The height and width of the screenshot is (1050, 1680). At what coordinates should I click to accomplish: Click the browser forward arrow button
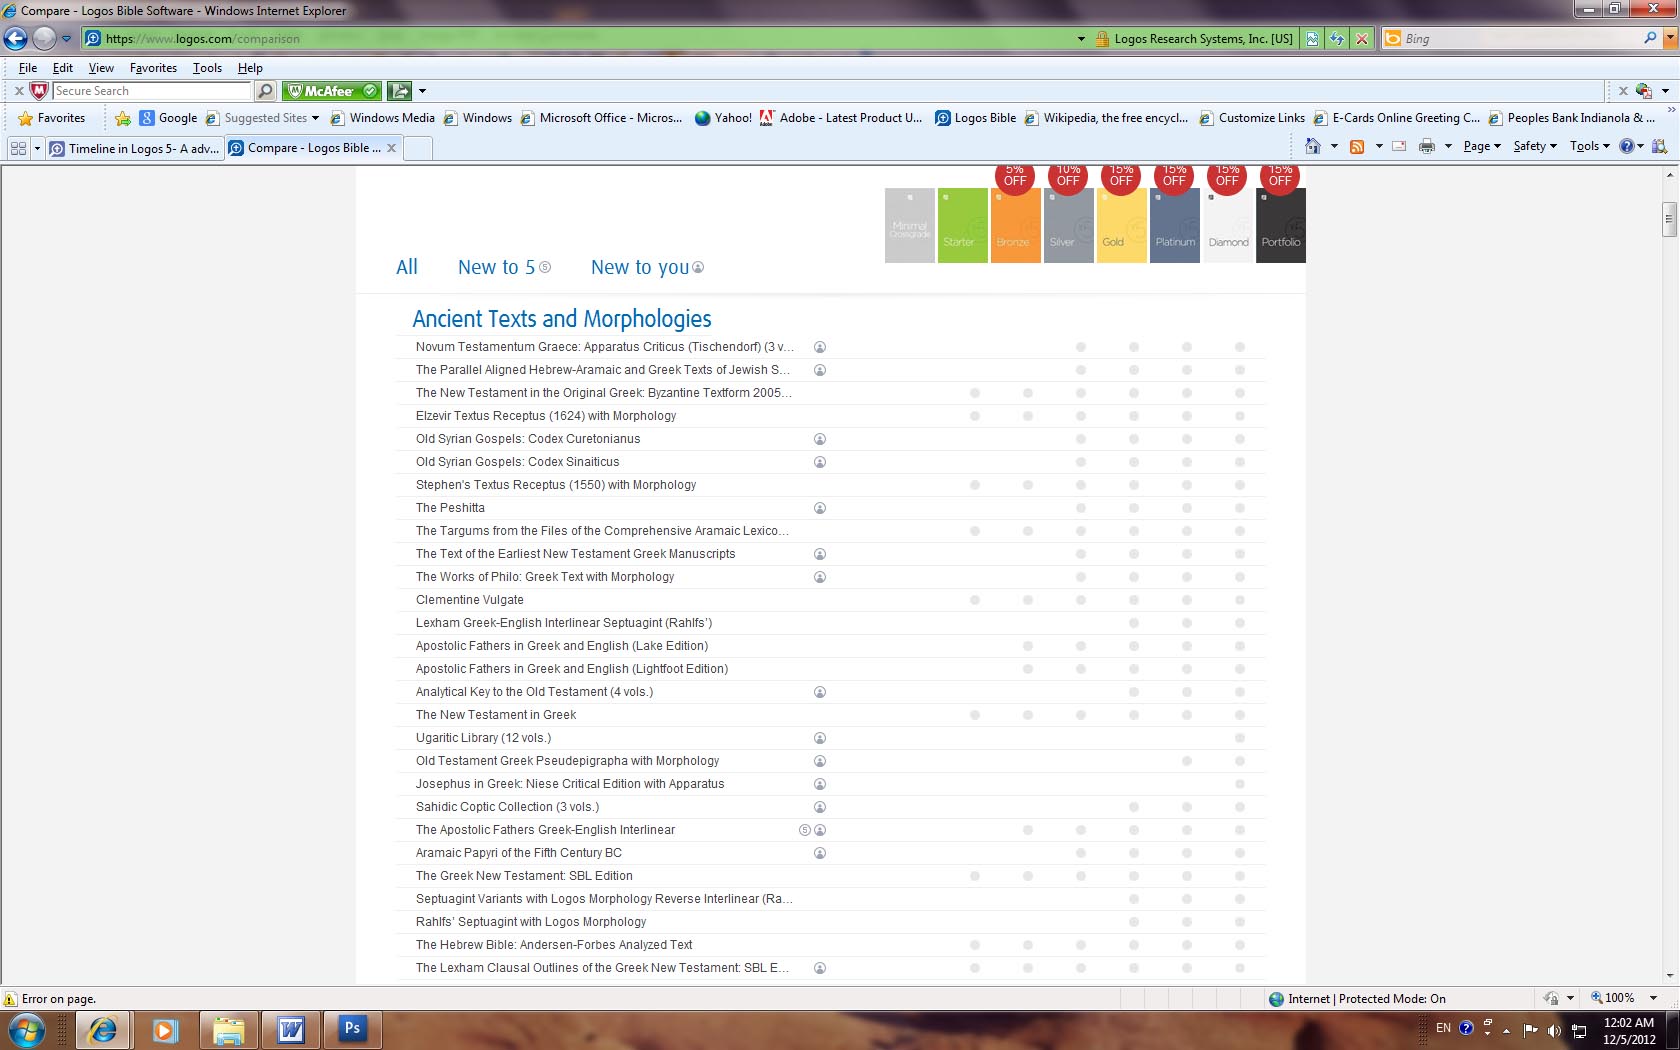coord(44,38)
